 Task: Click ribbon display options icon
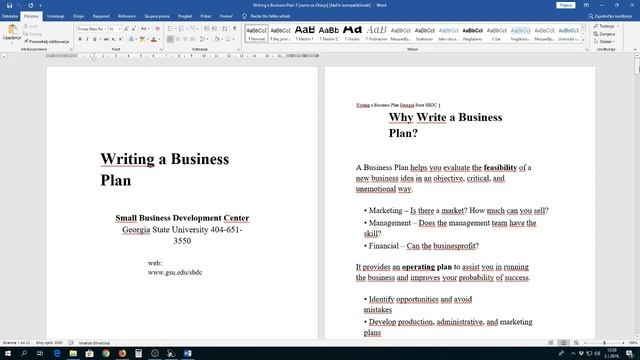586,5
